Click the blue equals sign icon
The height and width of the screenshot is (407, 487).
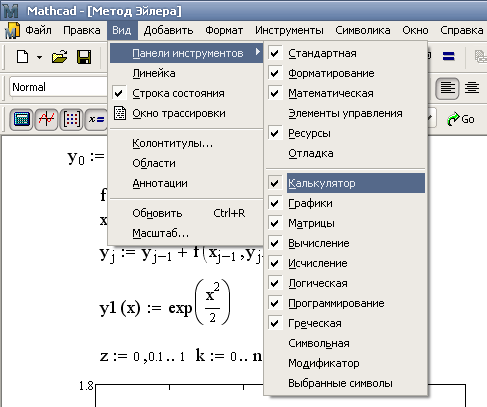click(449, 56)
